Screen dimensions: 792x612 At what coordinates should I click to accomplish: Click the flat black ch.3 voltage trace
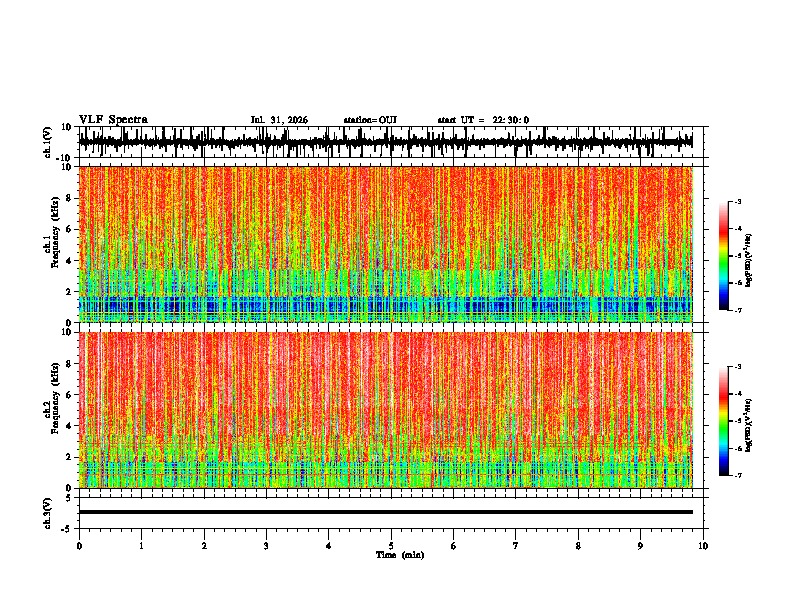(386, 512)
